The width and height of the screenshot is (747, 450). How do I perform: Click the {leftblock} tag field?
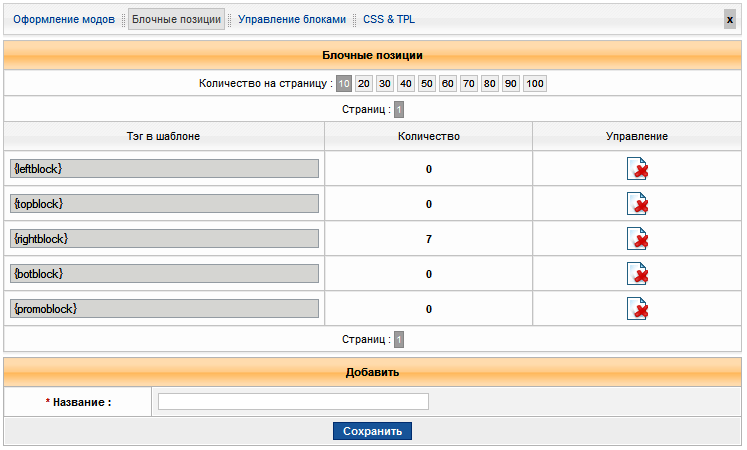coord(164,169)
